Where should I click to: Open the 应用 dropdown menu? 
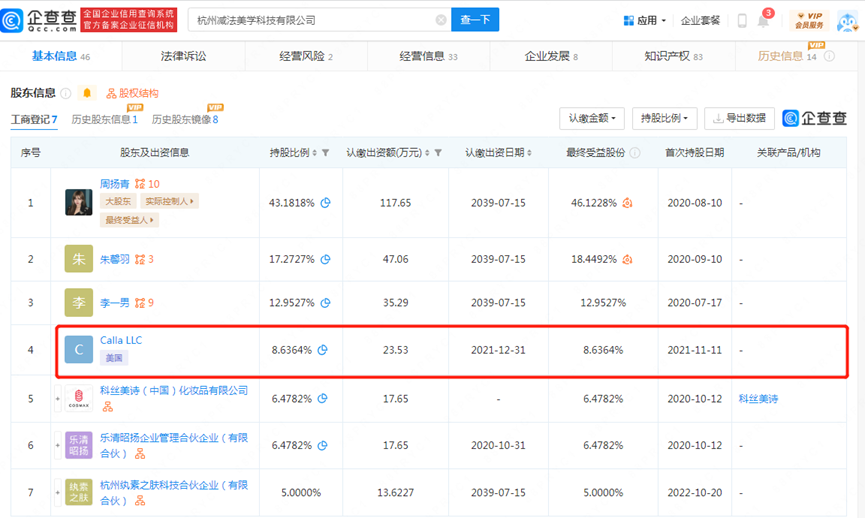(x=644, y=20)
